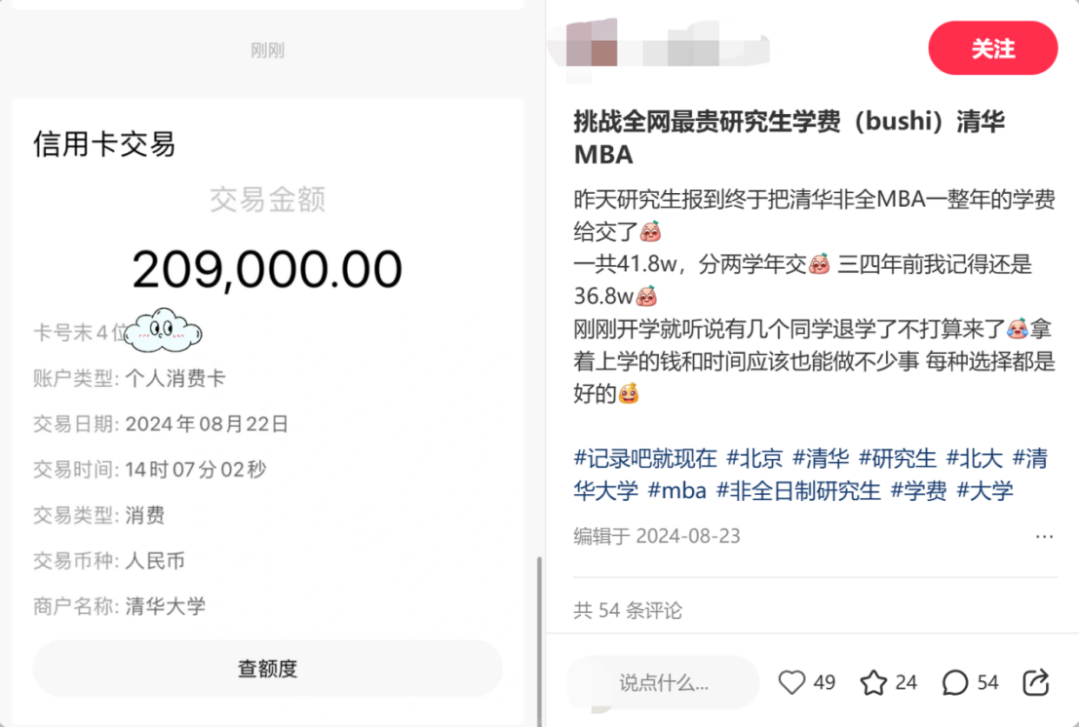Open the #学费 hashtag
The height and width of the screenshot is (728, 1080).
919,491
